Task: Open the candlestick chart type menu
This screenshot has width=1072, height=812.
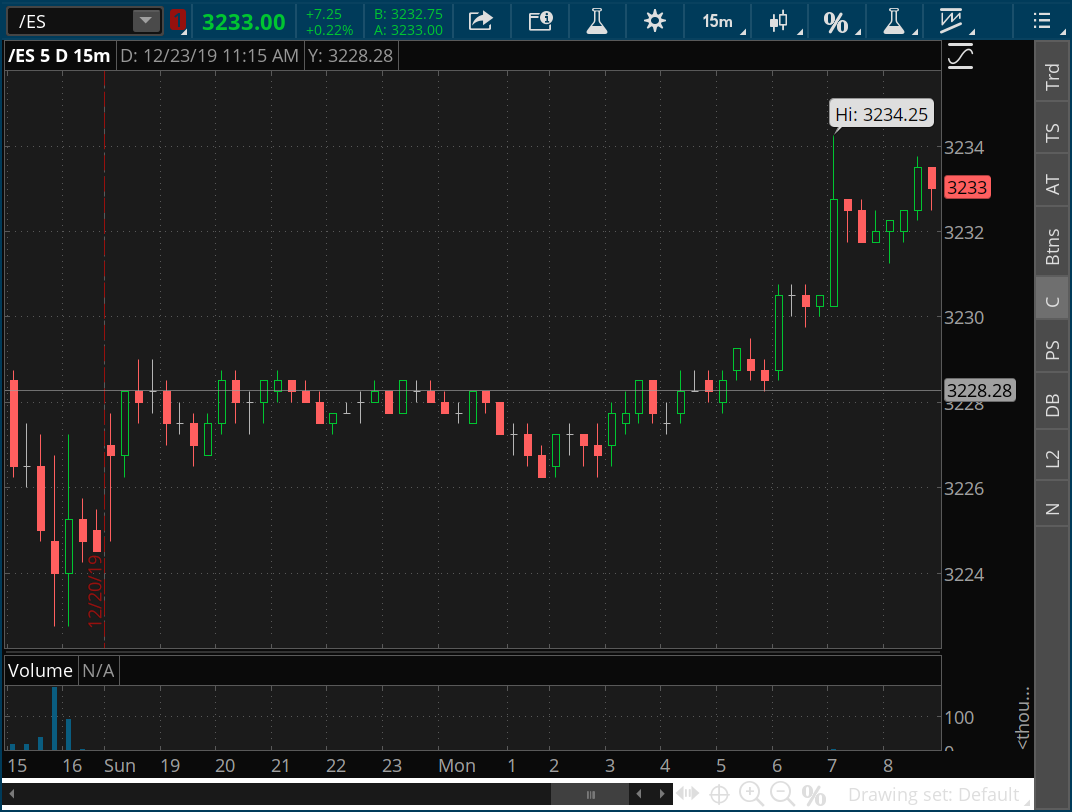Action: pyautogui.click(x=781, y=21)
